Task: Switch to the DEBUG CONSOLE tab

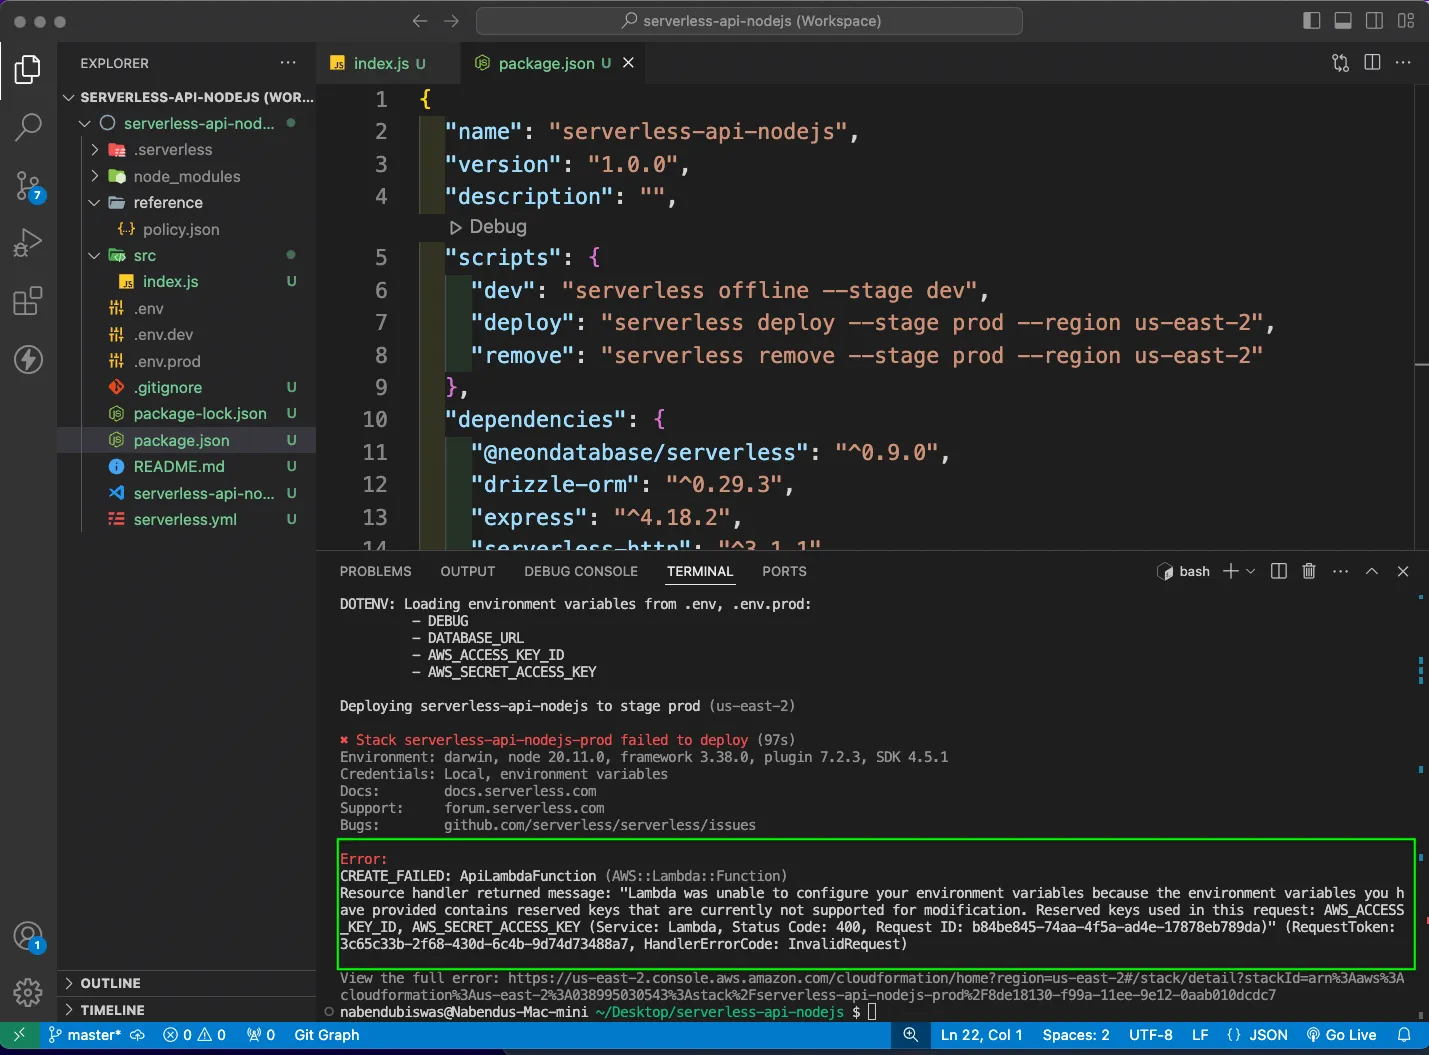Action: coord(581,571)
